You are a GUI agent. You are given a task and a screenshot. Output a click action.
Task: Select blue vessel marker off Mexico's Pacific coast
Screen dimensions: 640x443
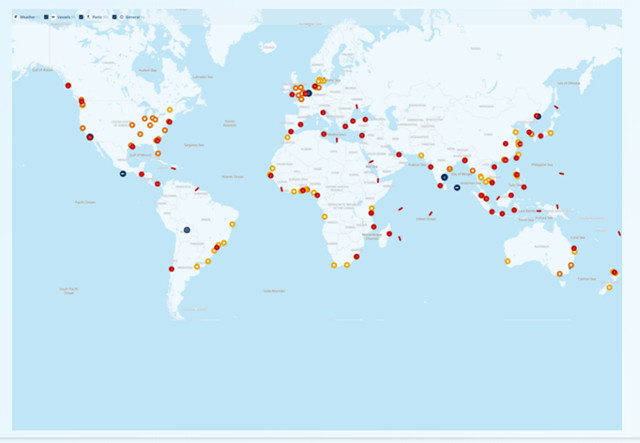tap(123, 174)
